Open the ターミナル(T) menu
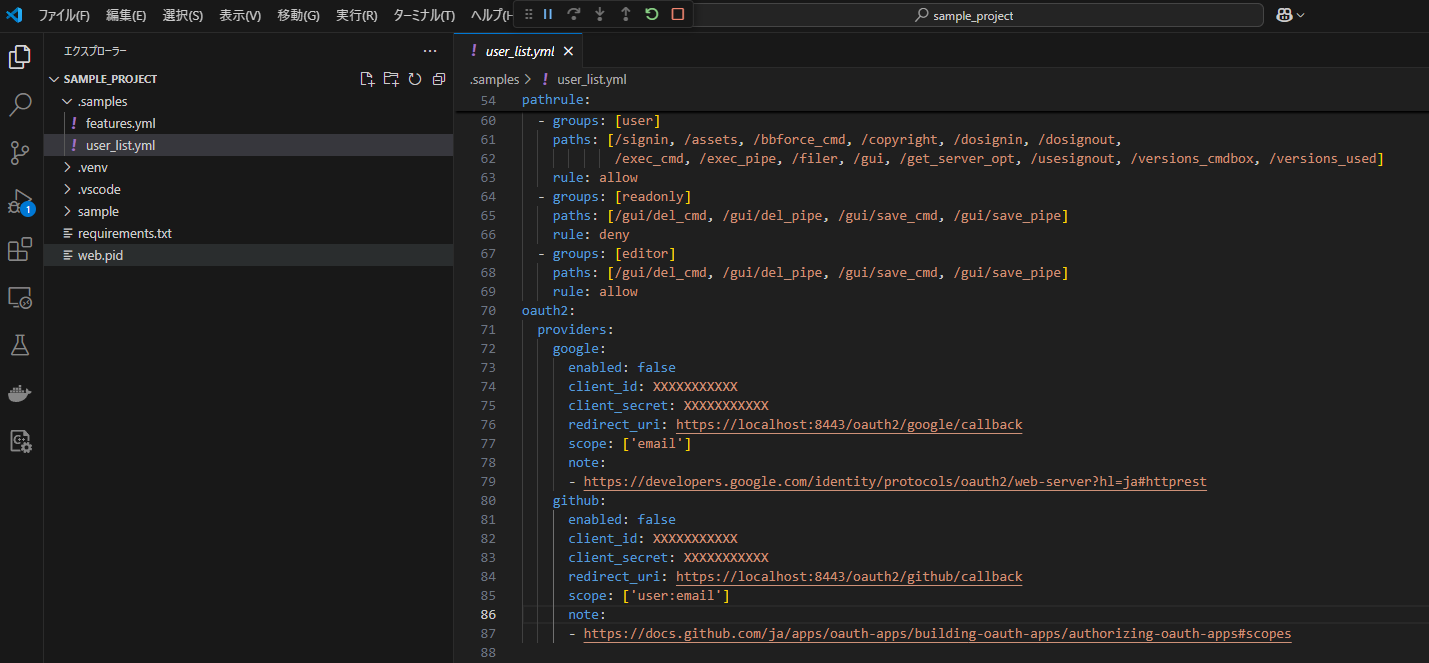The image size is (1429, 663). (x=424, y=15)
